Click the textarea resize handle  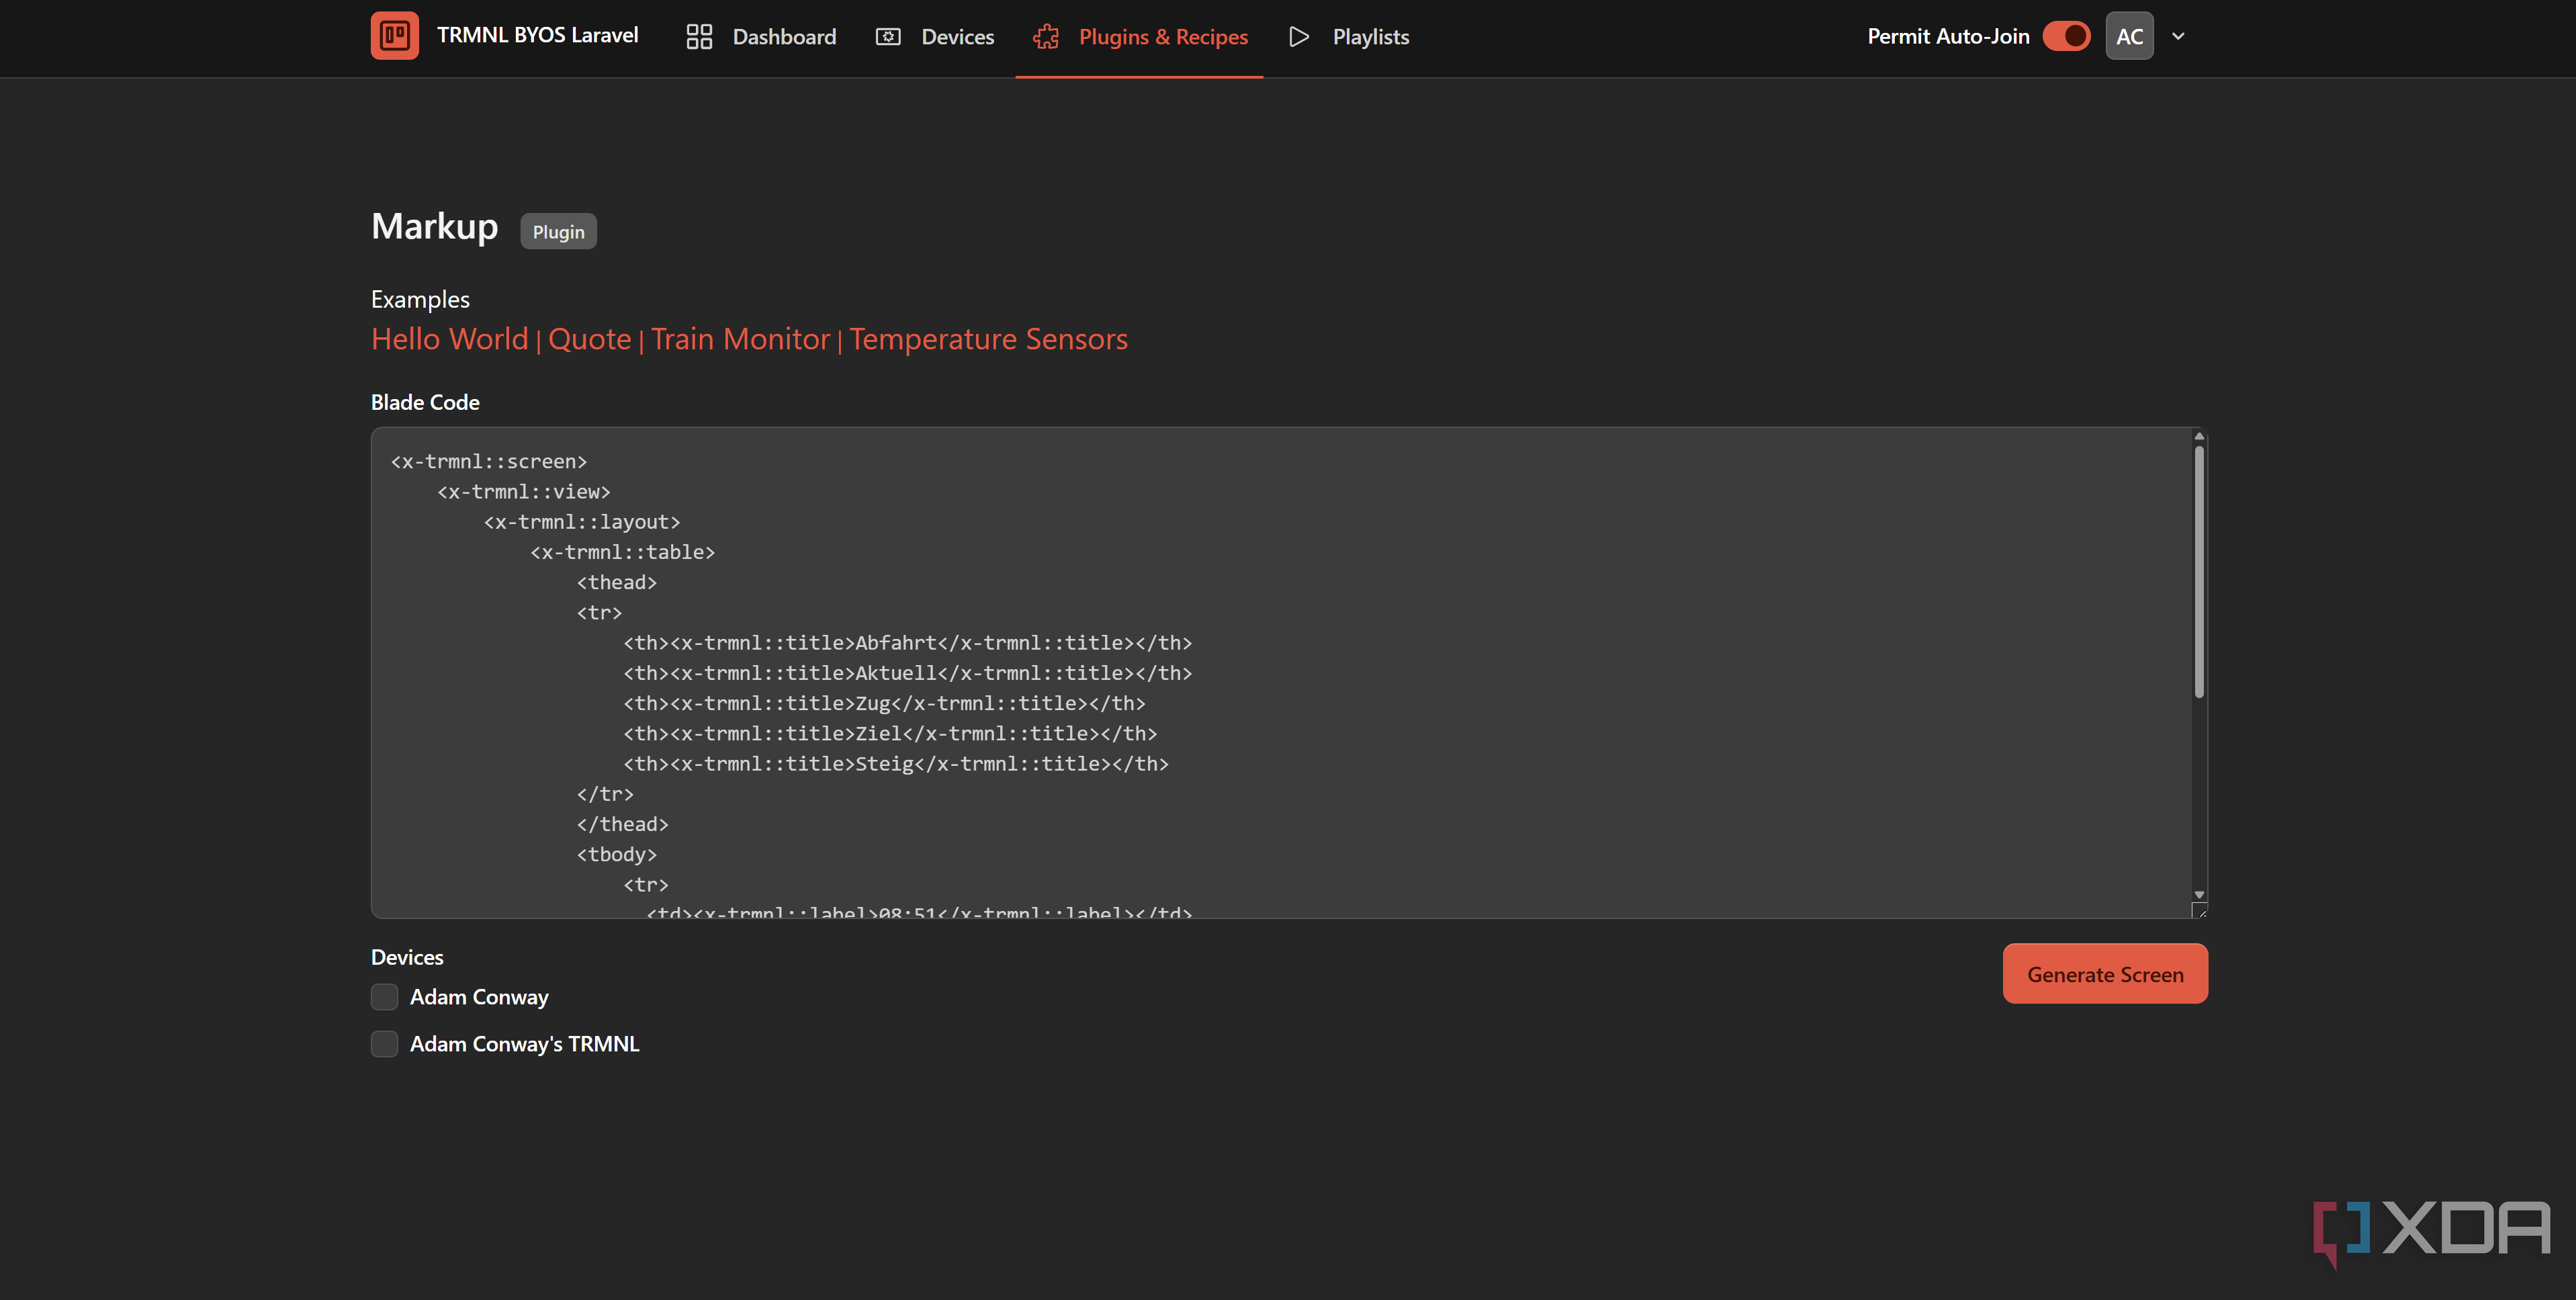(2200, 910)
